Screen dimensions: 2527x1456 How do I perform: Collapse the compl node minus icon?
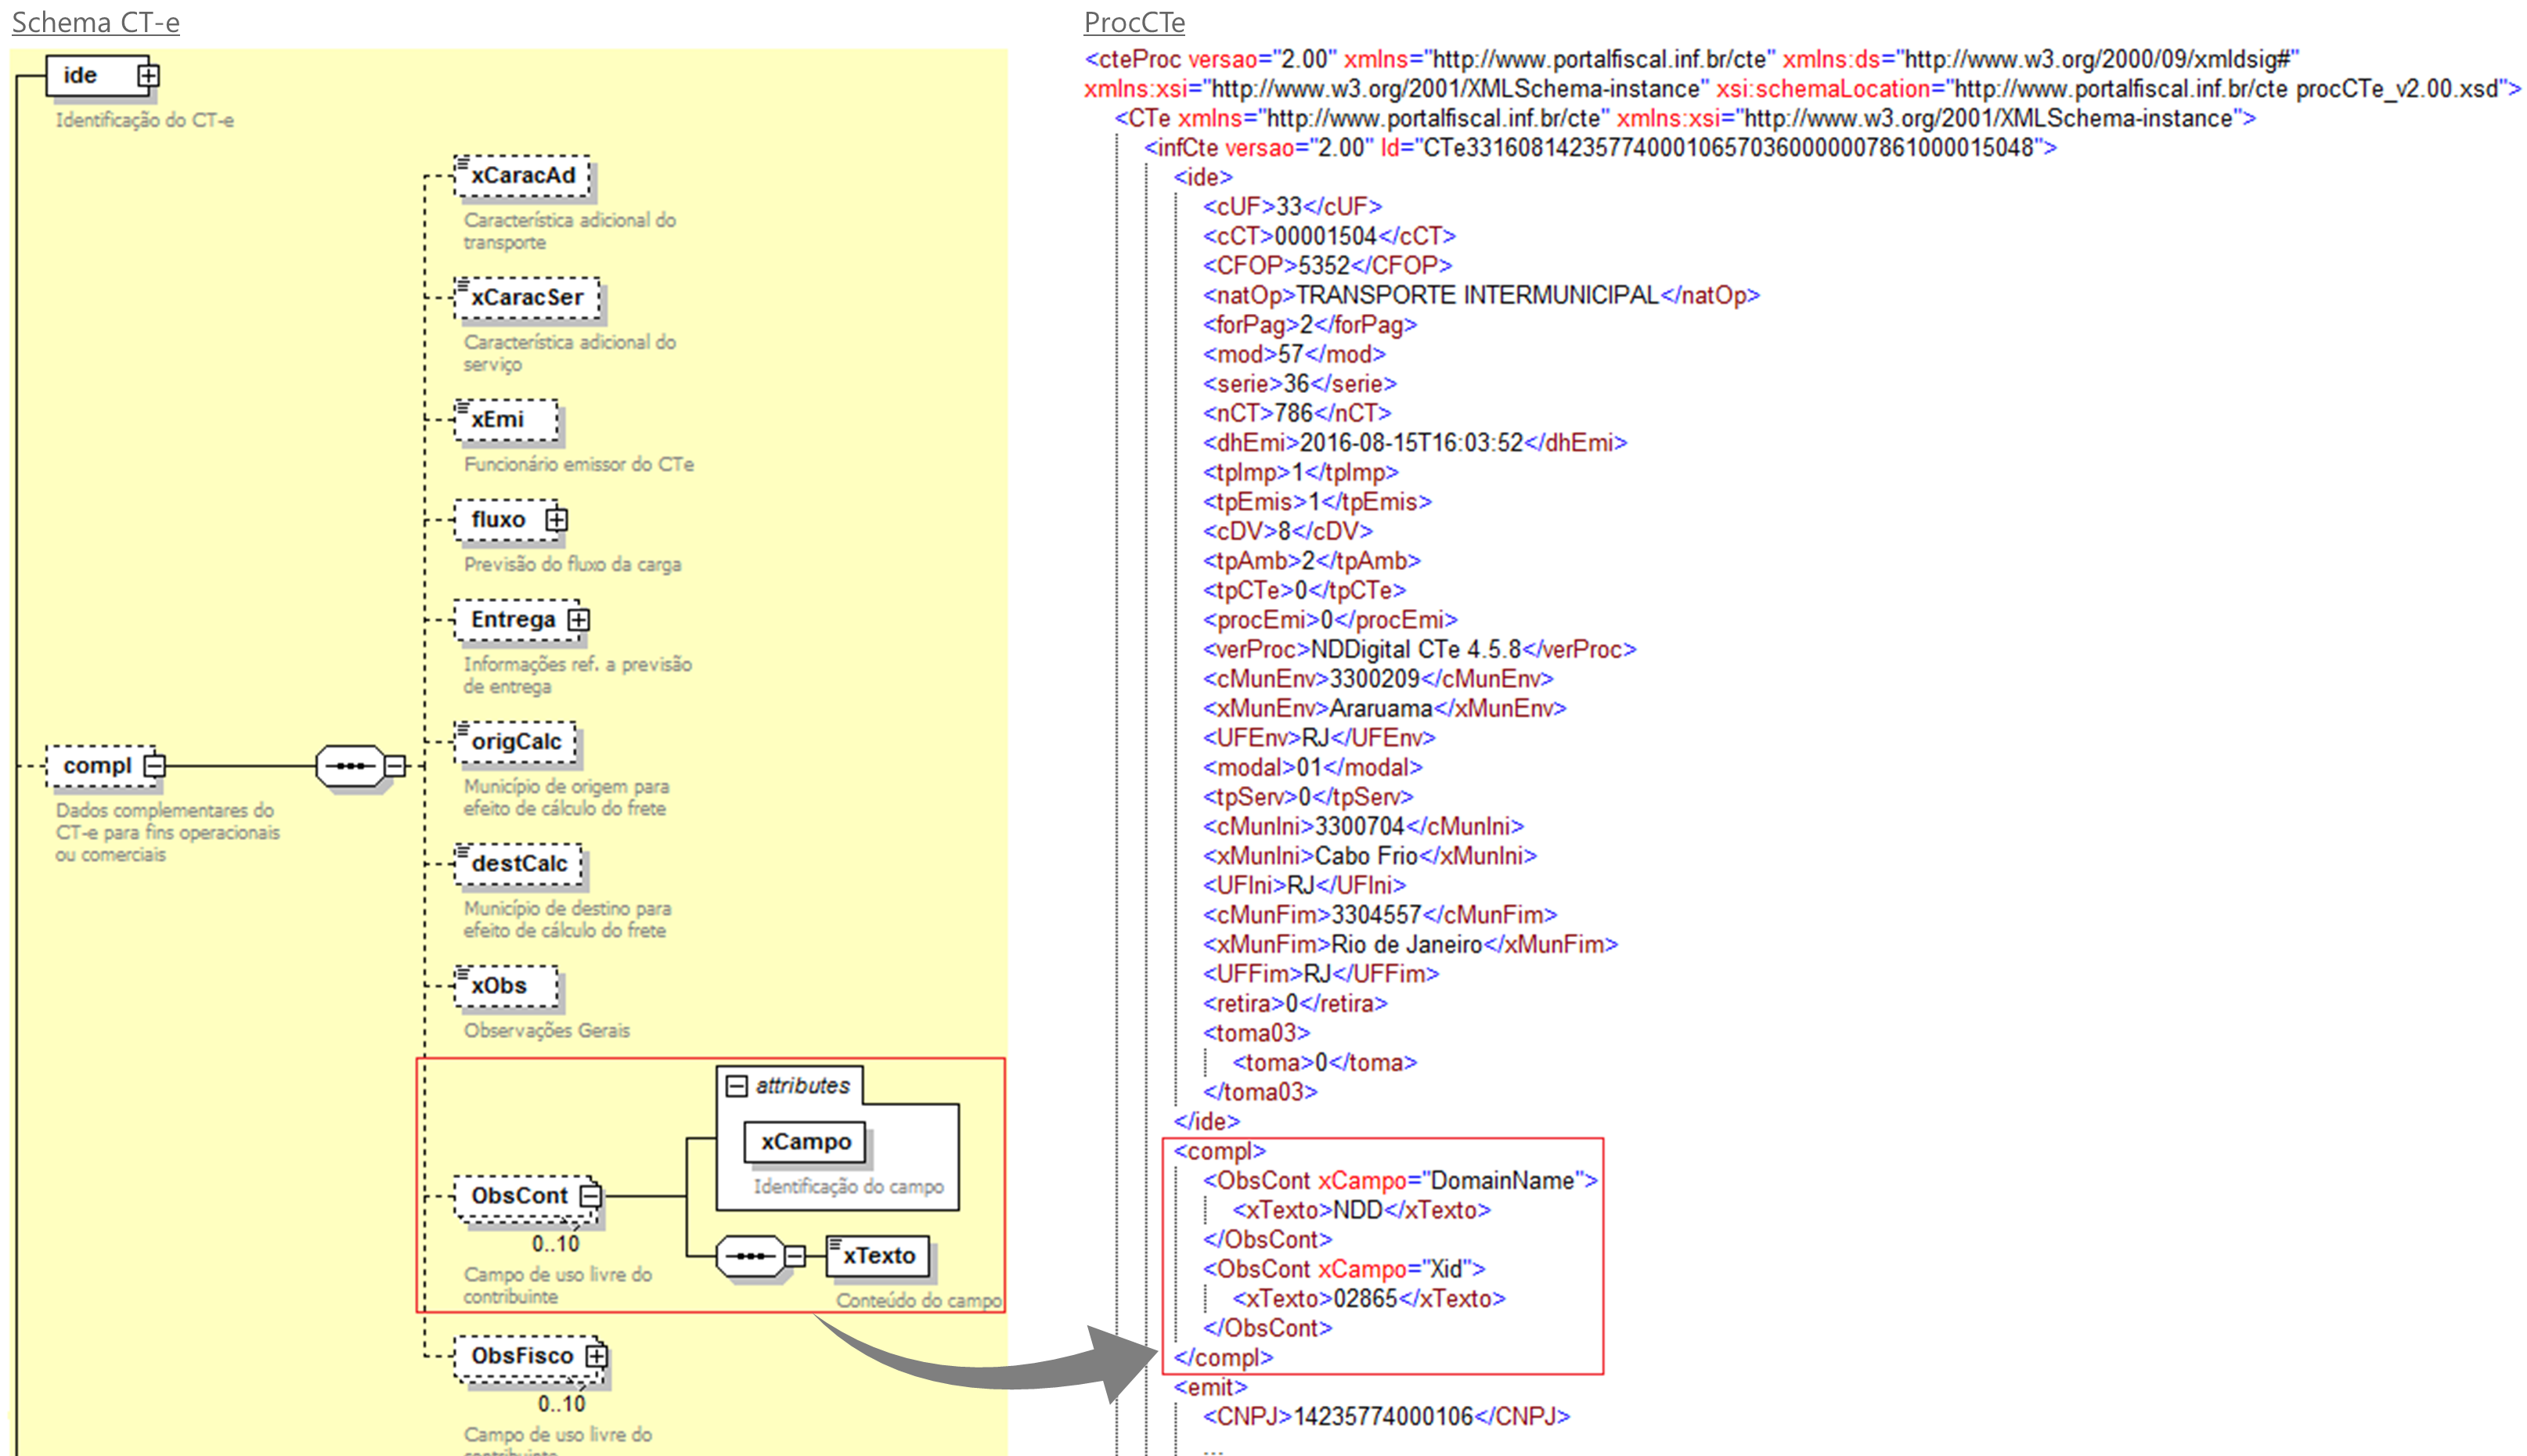click(154, 766)
